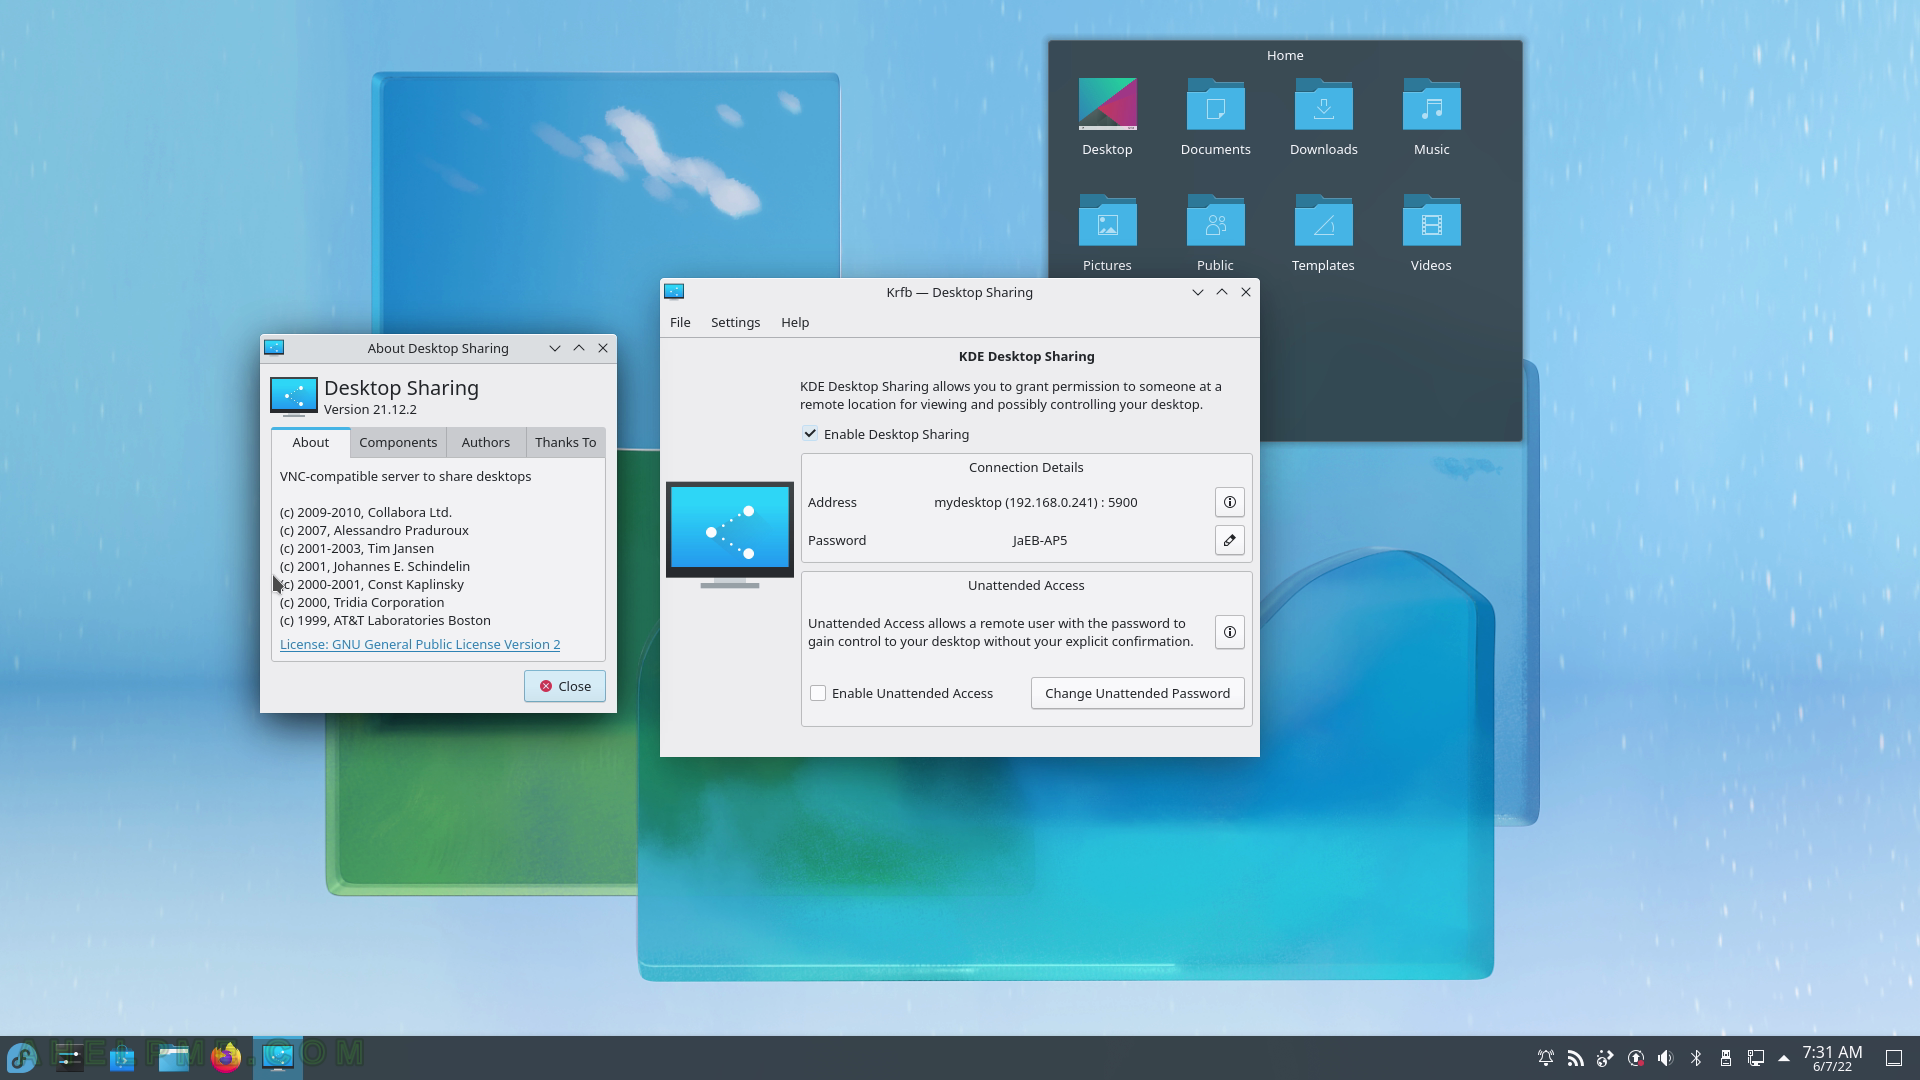Click the 'Version 21.12.2' text

(x=370, y=409)
